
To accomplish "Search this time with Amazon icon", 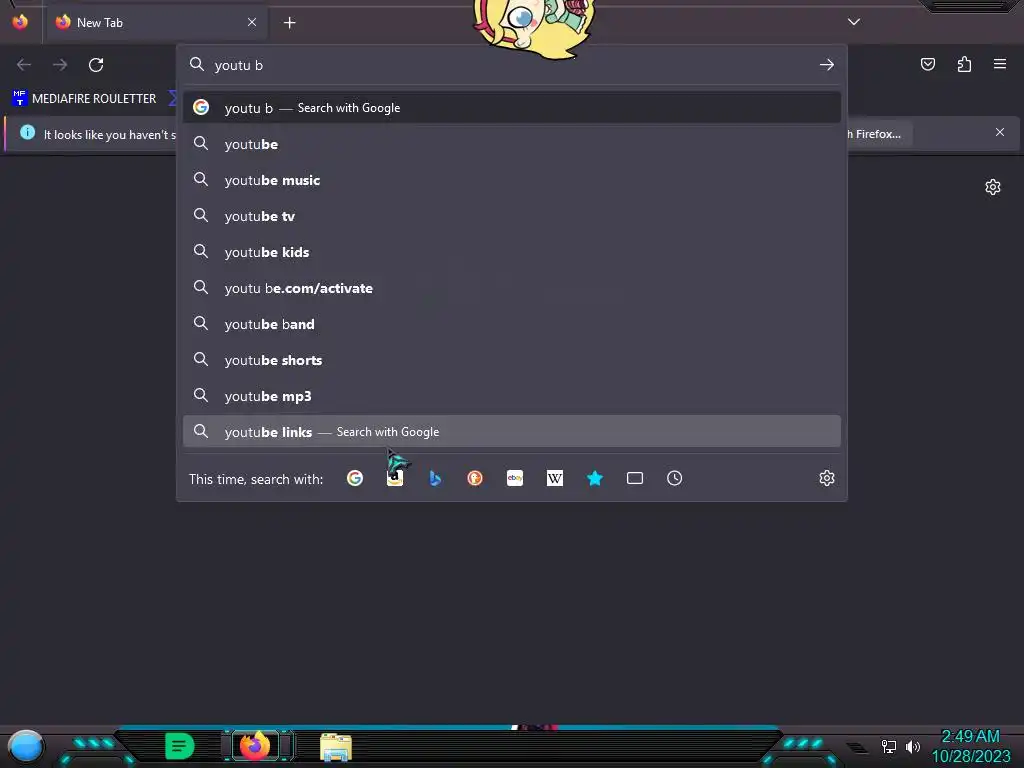I will coord(394,478).
